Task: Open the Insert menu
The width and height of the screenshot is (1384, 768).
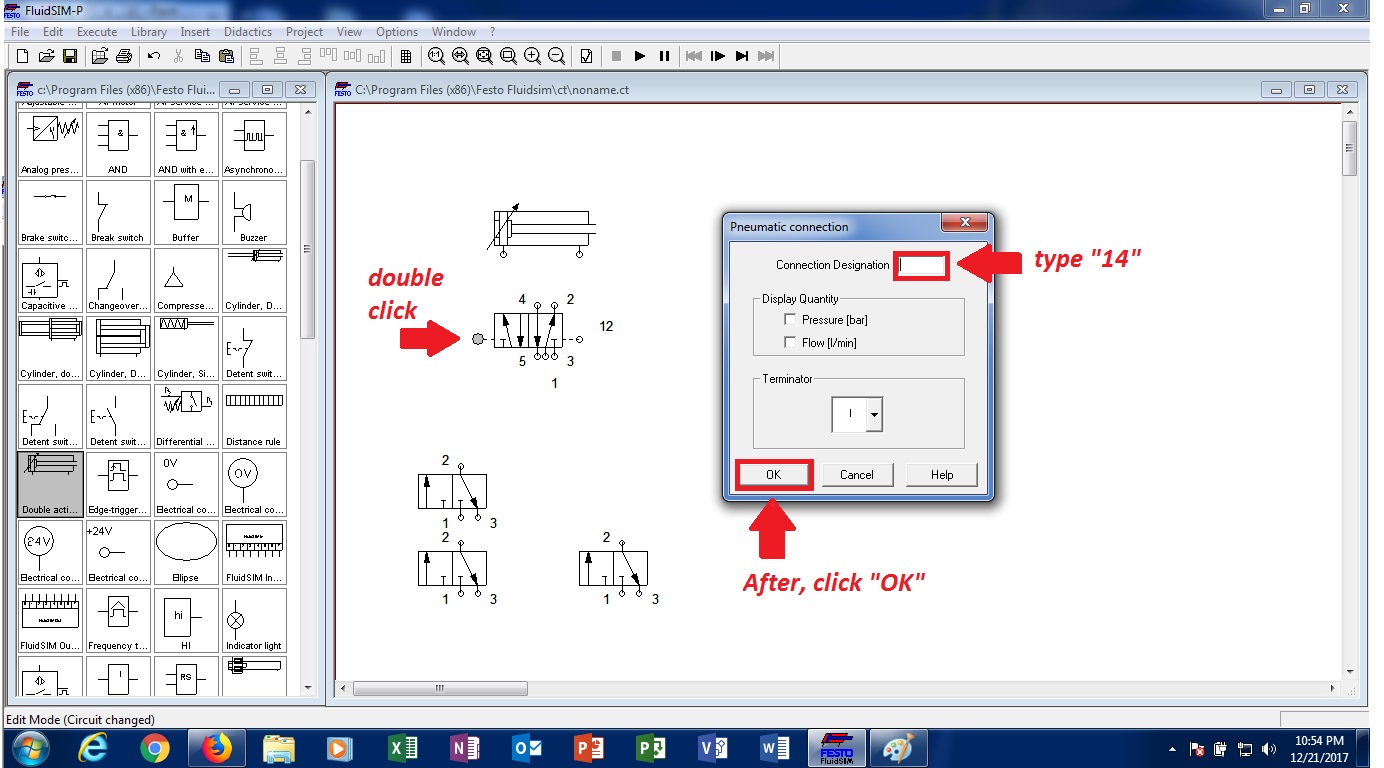Action: pyautogui.click(x=195, y=32)
